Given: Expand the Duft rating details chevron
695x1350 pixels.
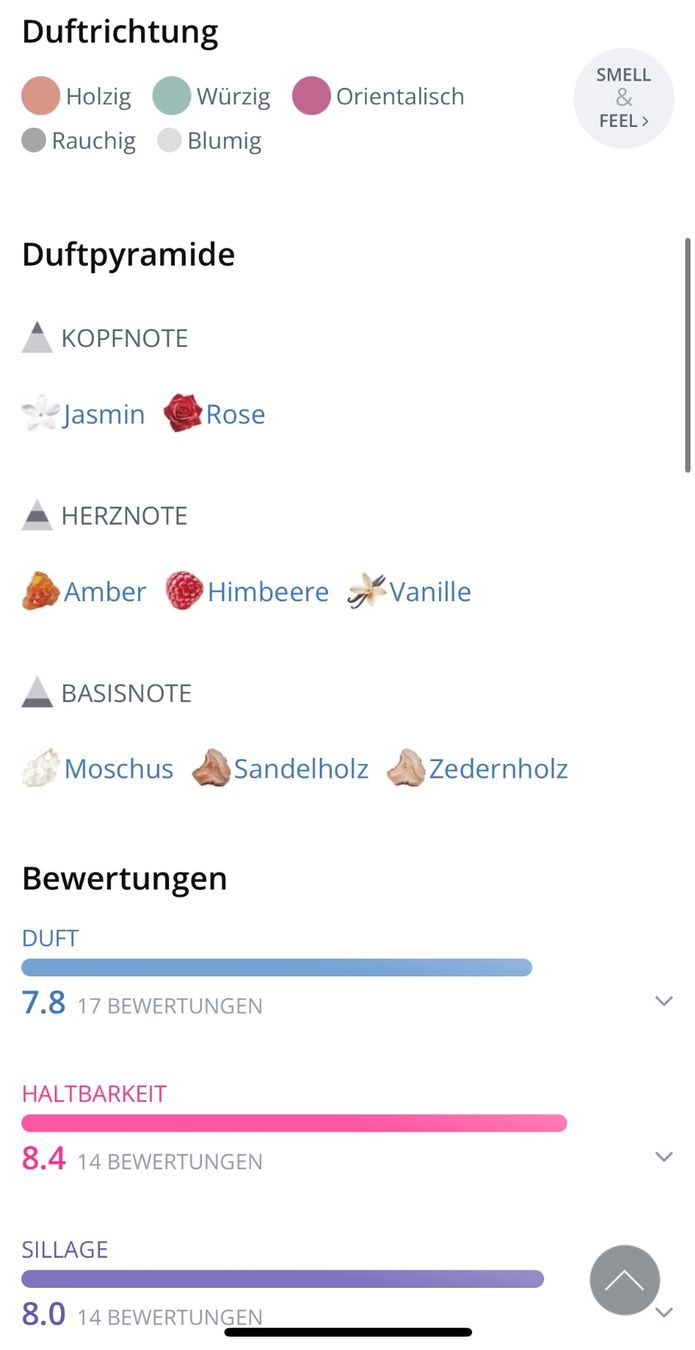Looking at the screenshot, I should [664, 1000].
